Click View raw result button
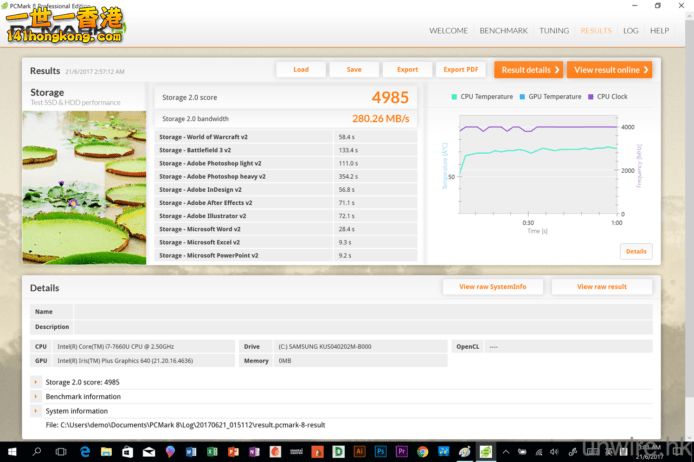Screen dimensions: 694x462 [602, 287]
